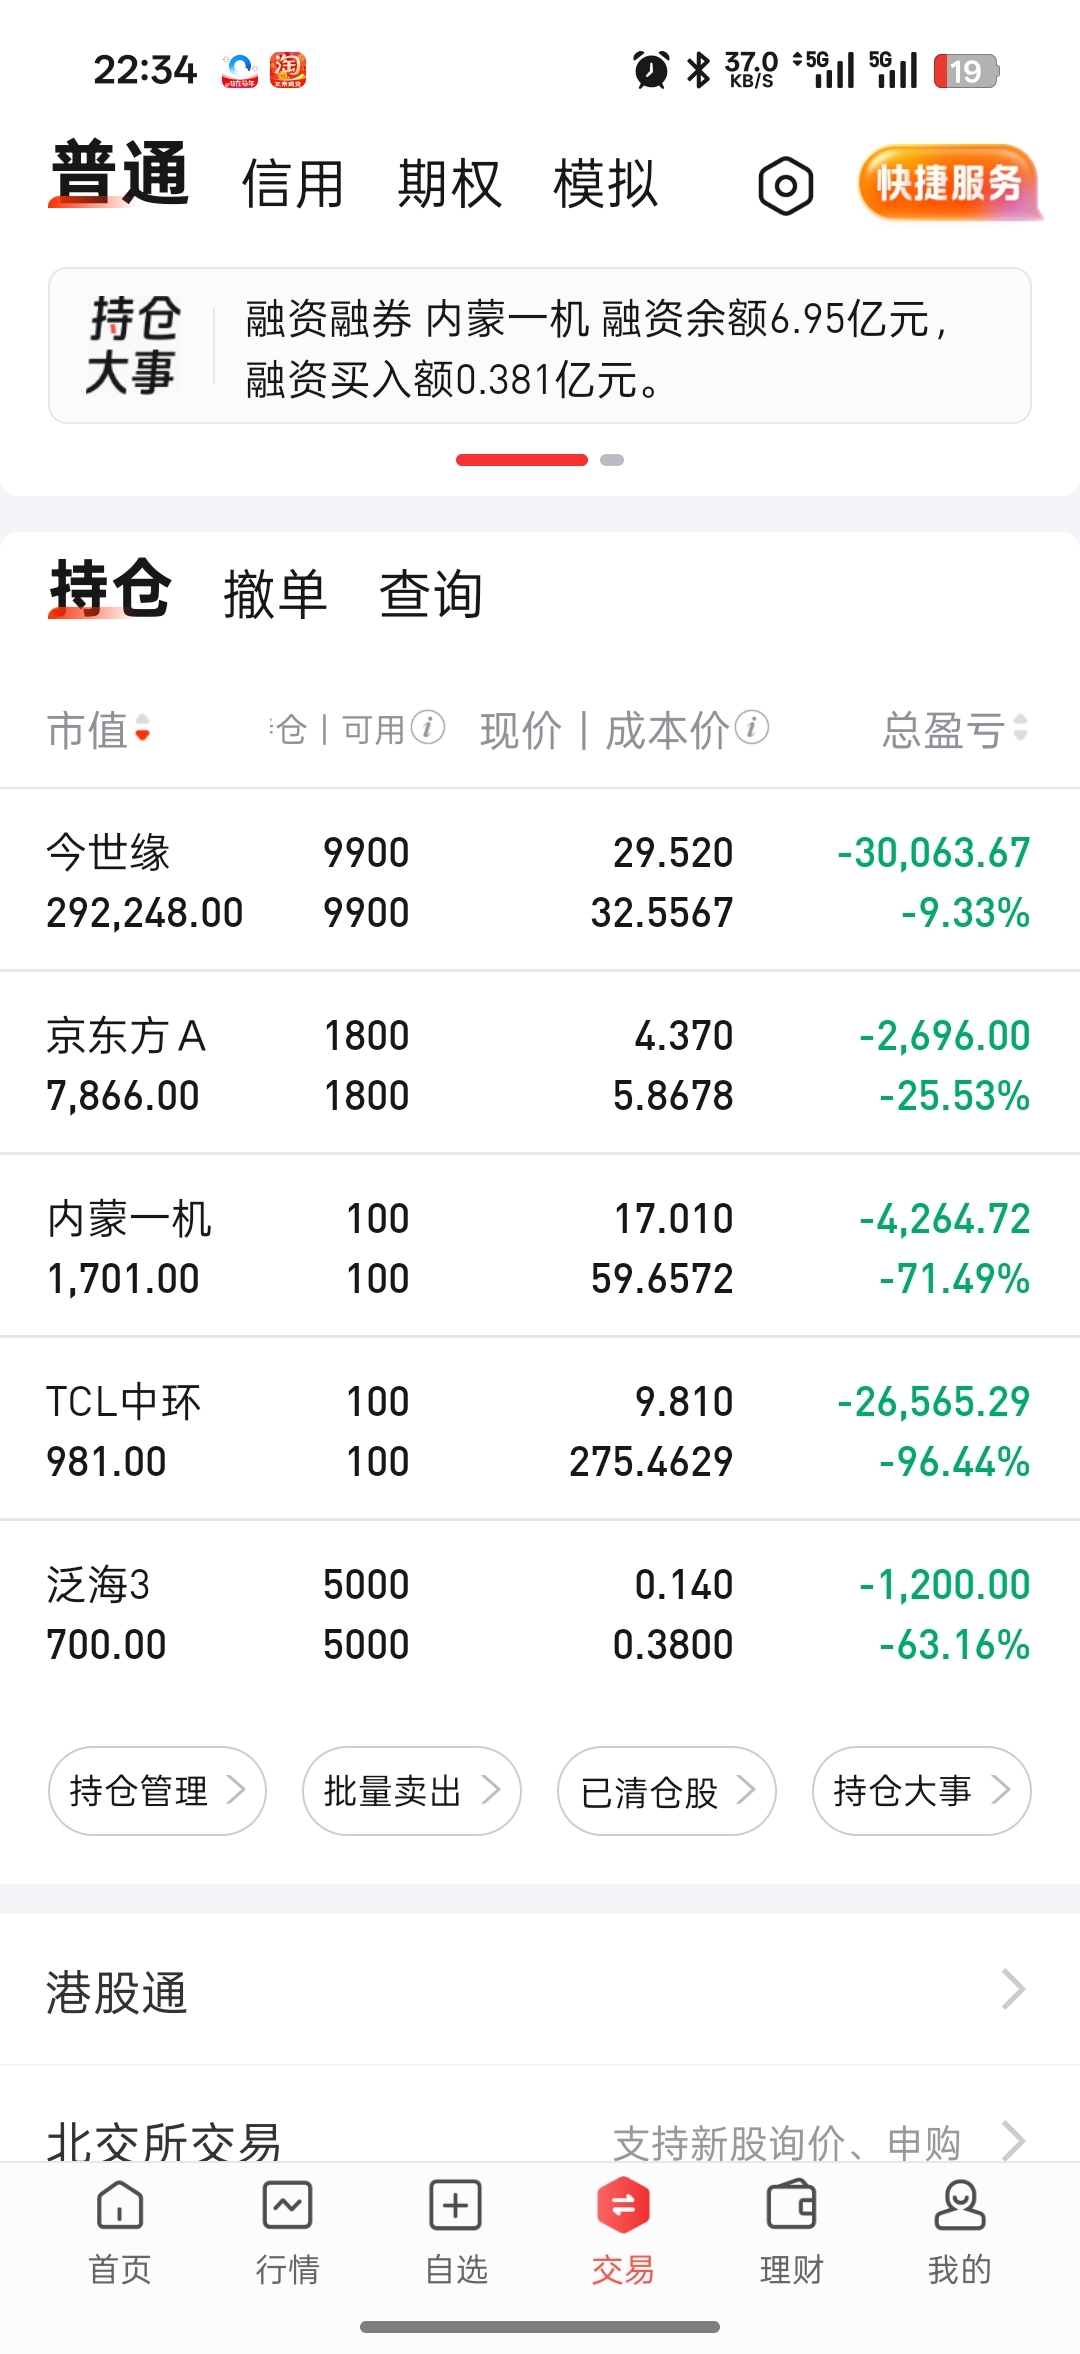Open the hexagon settings icon
This screenshot has height=2354, width=1080.
tap(786, 186)
